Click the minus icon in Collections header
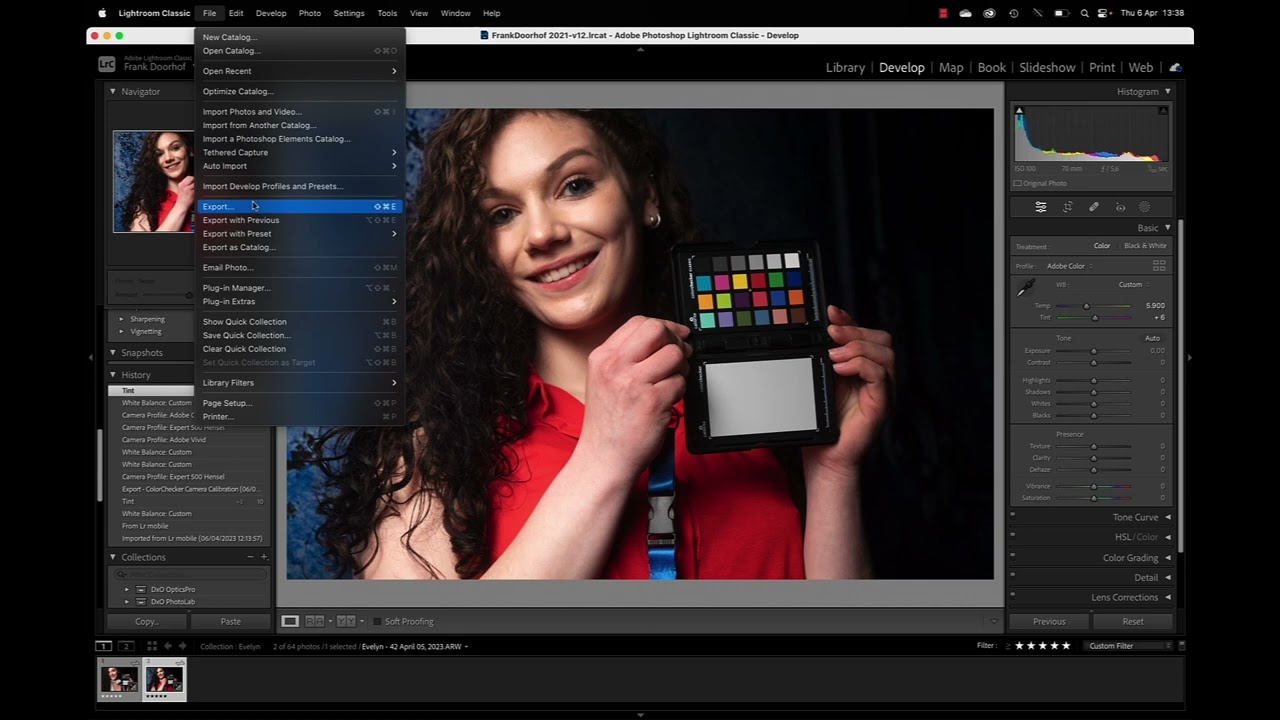Viewport: 1280px width, 720px height. click(x=250, y=557)
